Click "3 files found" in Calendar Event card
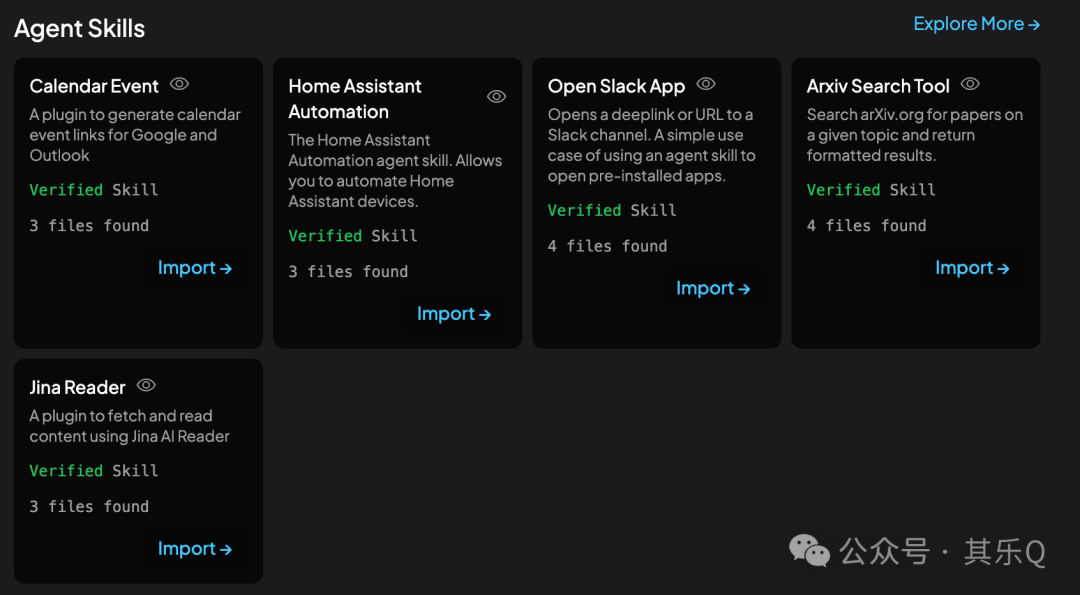The image size is (1080, 595). point(89,225)
